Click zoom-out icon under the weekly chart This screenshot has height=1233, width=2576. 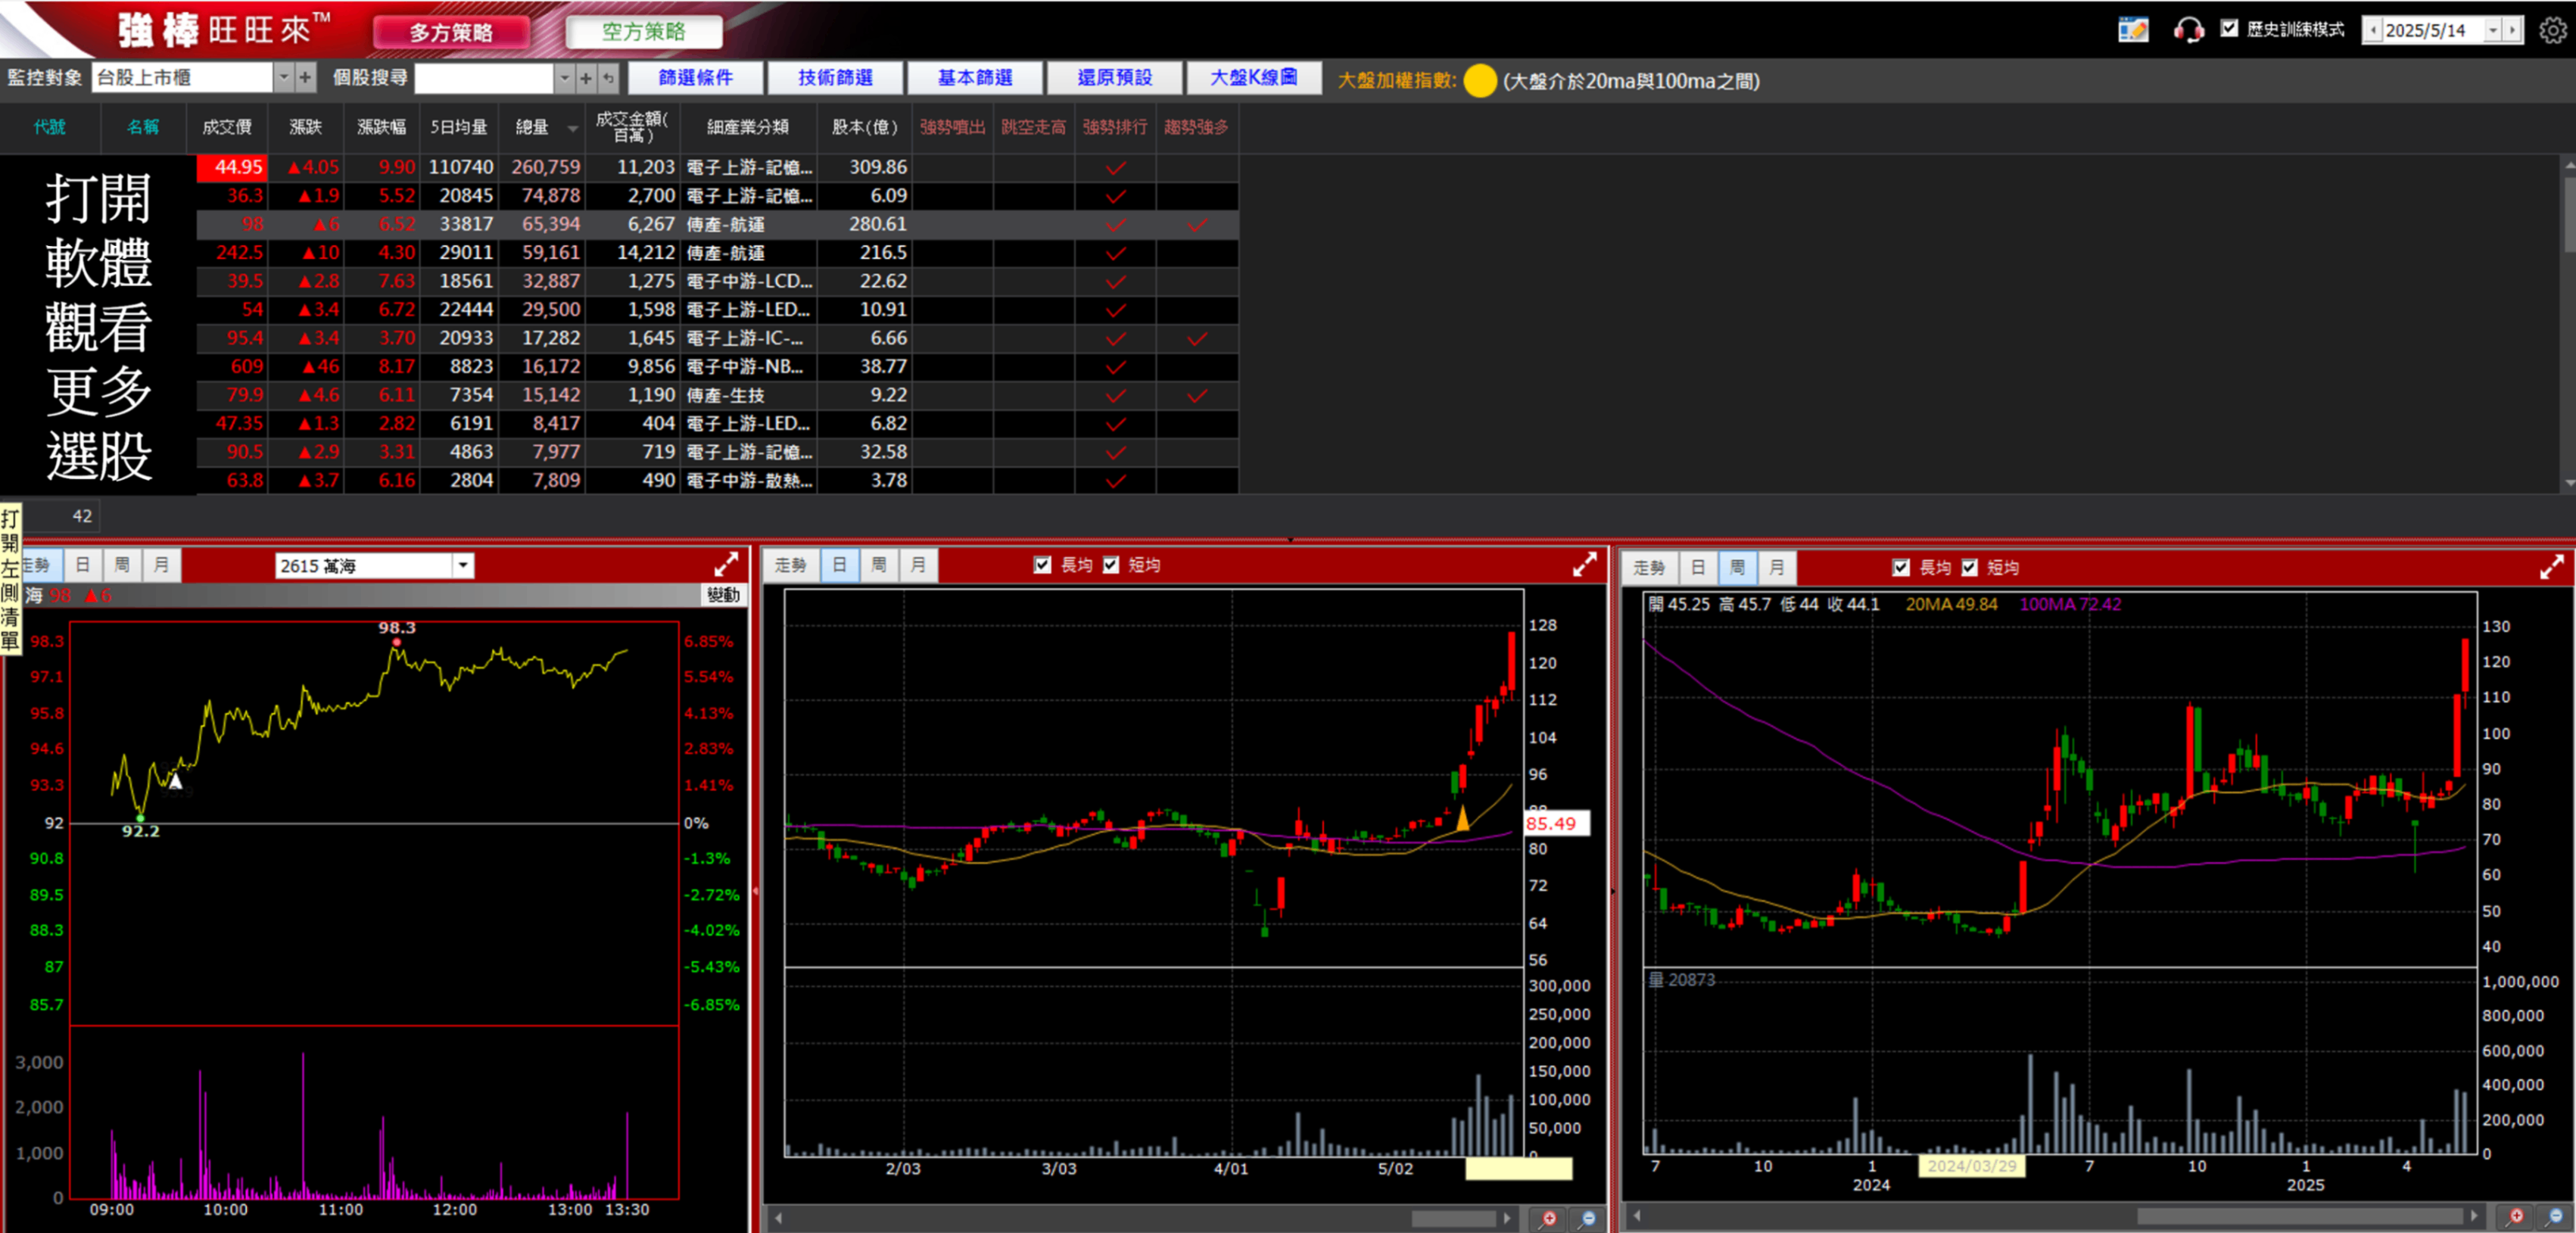pyautogui.click(x=2555, y=1216)
